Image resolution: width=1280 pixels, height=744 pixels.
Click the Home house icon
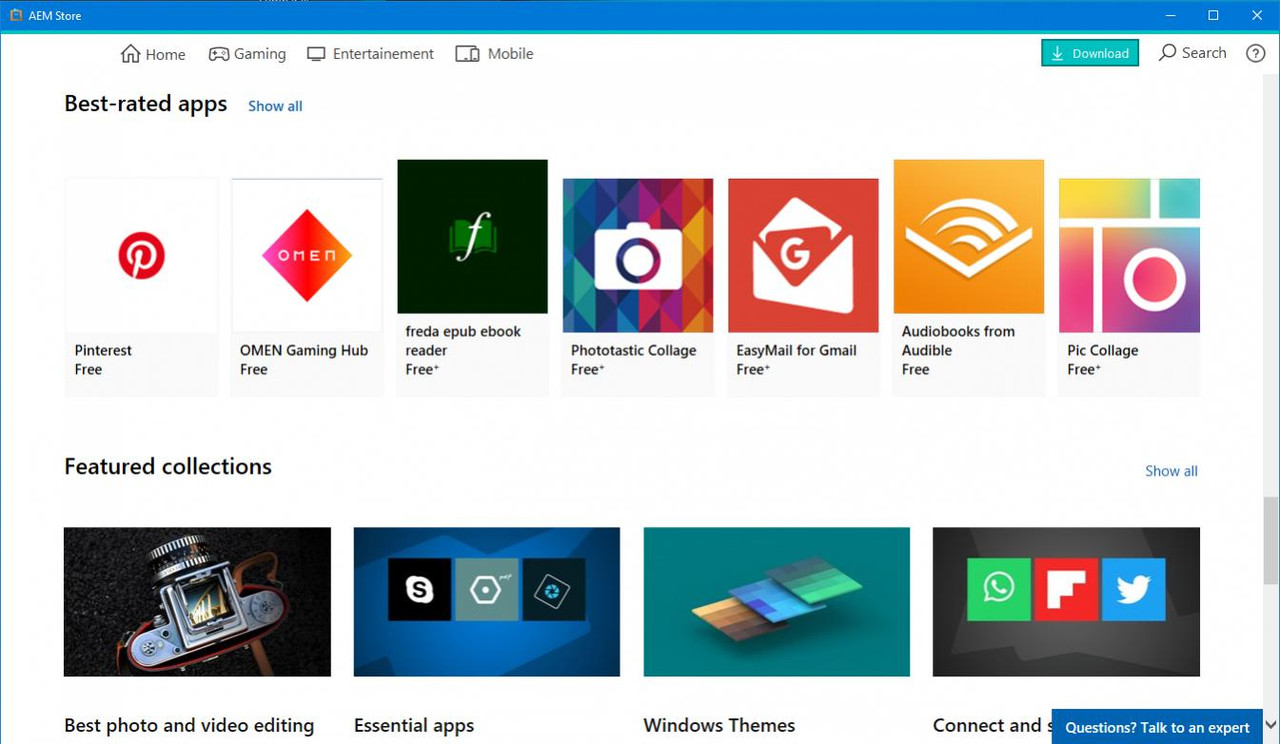(x=130, y=54)
